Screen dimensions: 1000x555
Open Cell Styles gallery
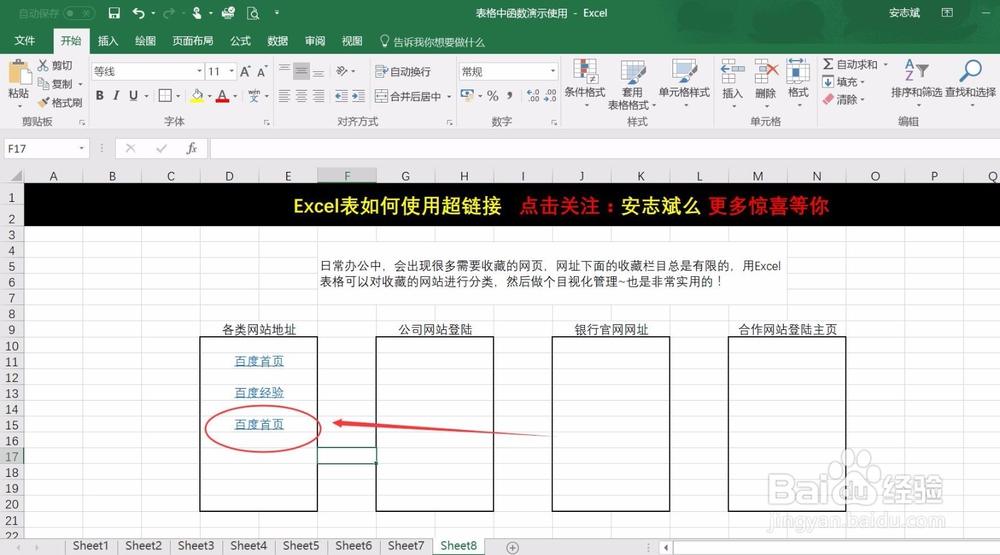tap(684, 82)
